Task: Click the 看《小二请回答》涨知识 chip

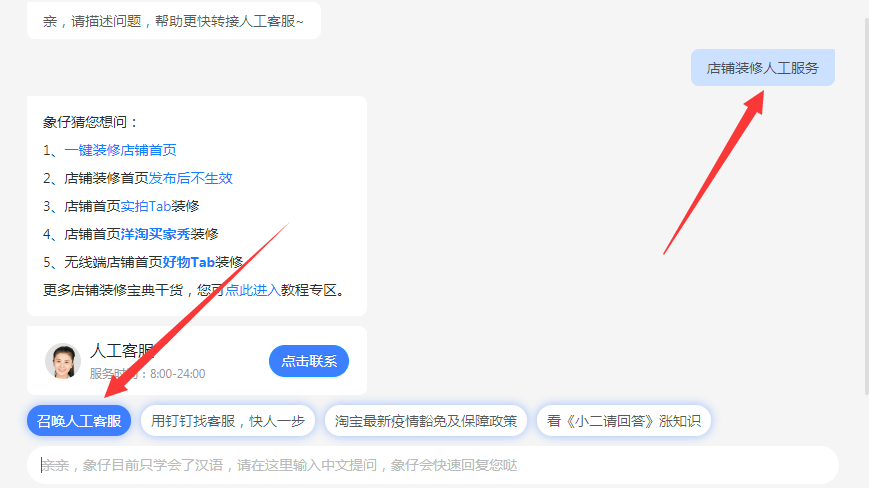Action: coord(623,421)
